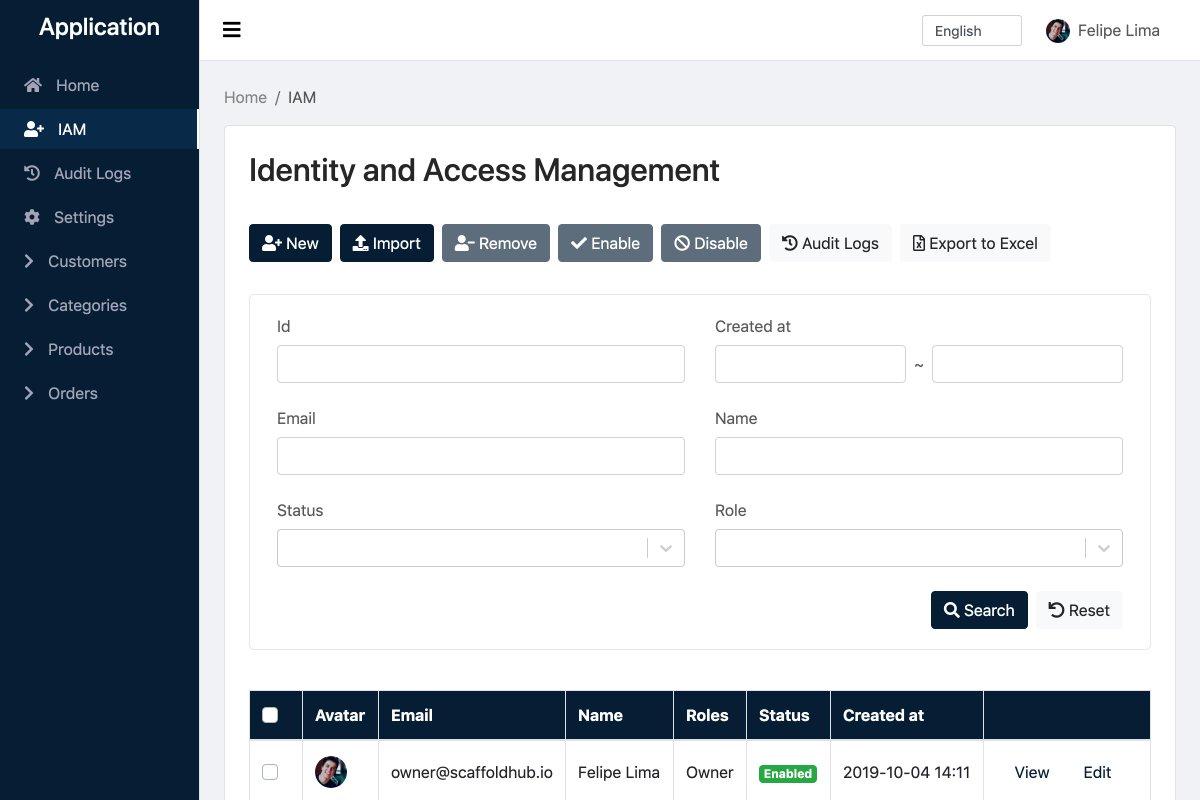Image resolution: width=1200 pixels, height=800 pixels.
Task: Click the Search magnifier icon
Action: coord(950,610)
